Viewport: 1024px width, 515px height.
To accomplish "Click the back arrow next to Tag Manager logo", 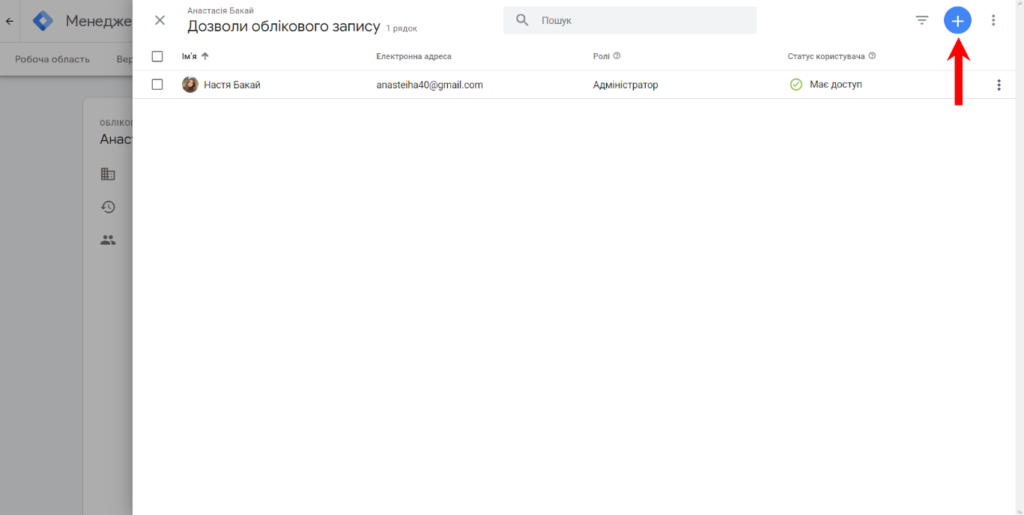I will [x=10, y=20].
